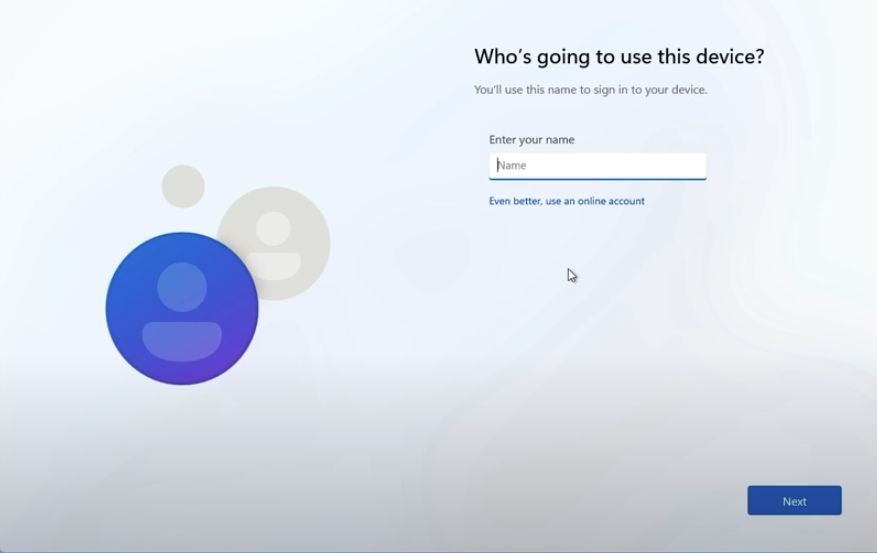Click the words "online account" in the link

(610, 201)
